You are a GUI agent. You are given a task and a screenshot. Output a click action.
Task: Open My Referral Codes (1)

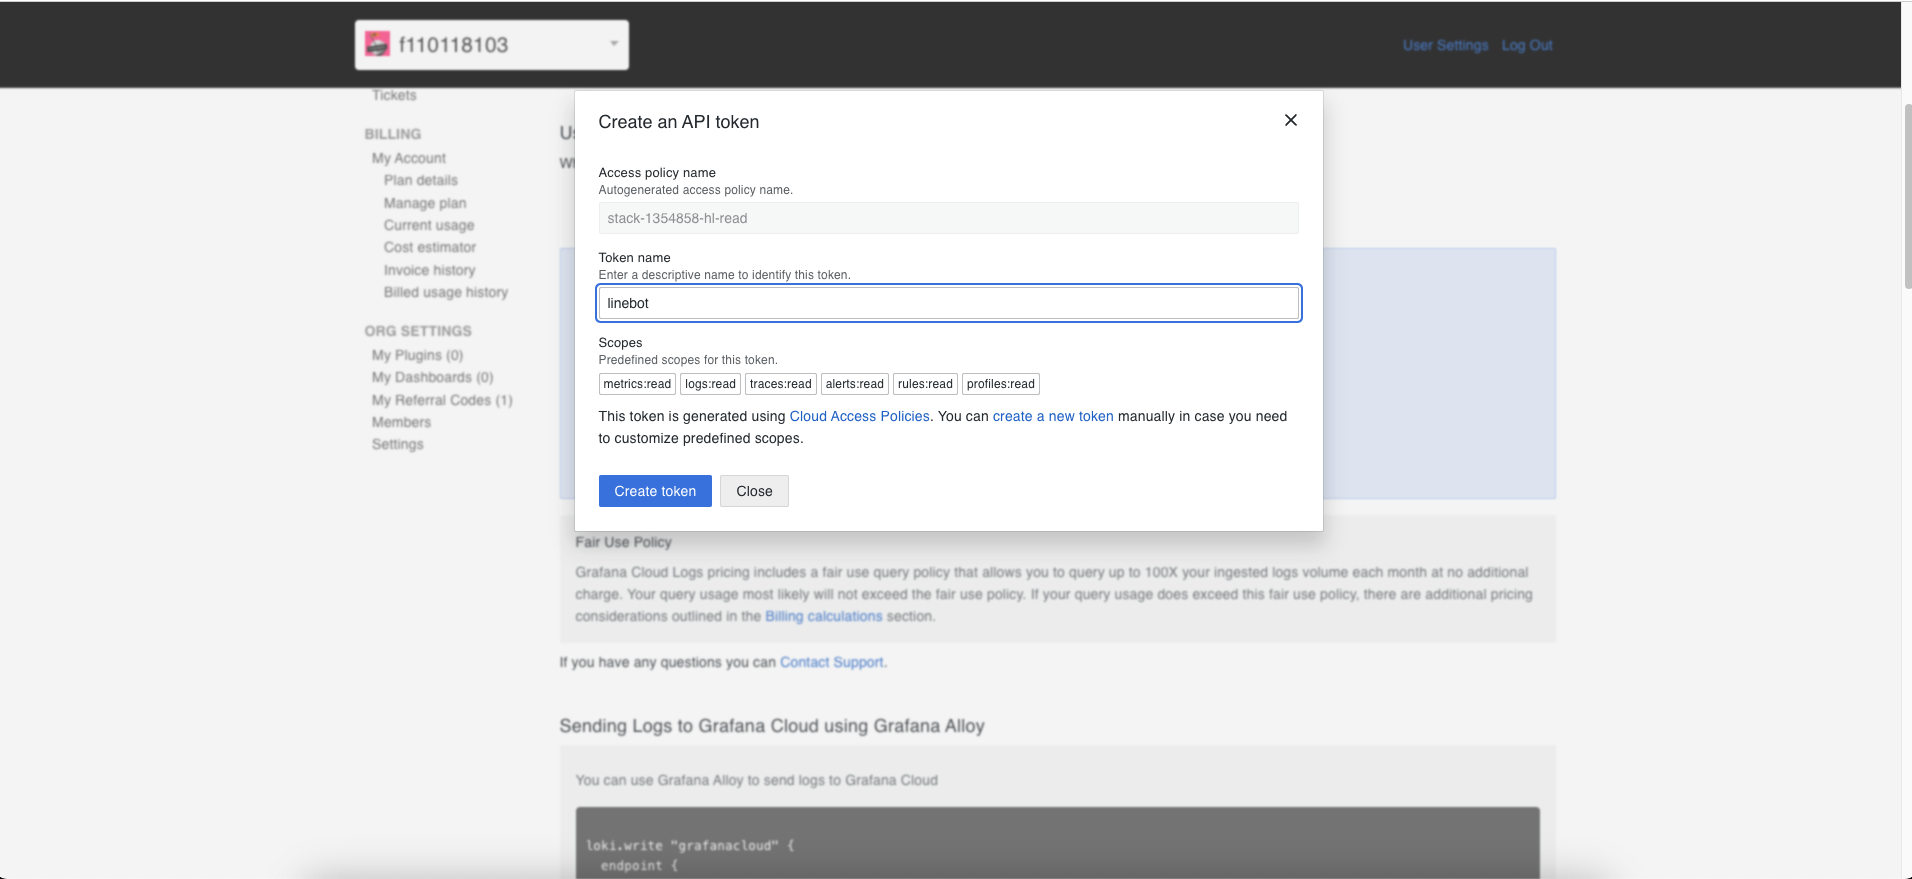442,400
